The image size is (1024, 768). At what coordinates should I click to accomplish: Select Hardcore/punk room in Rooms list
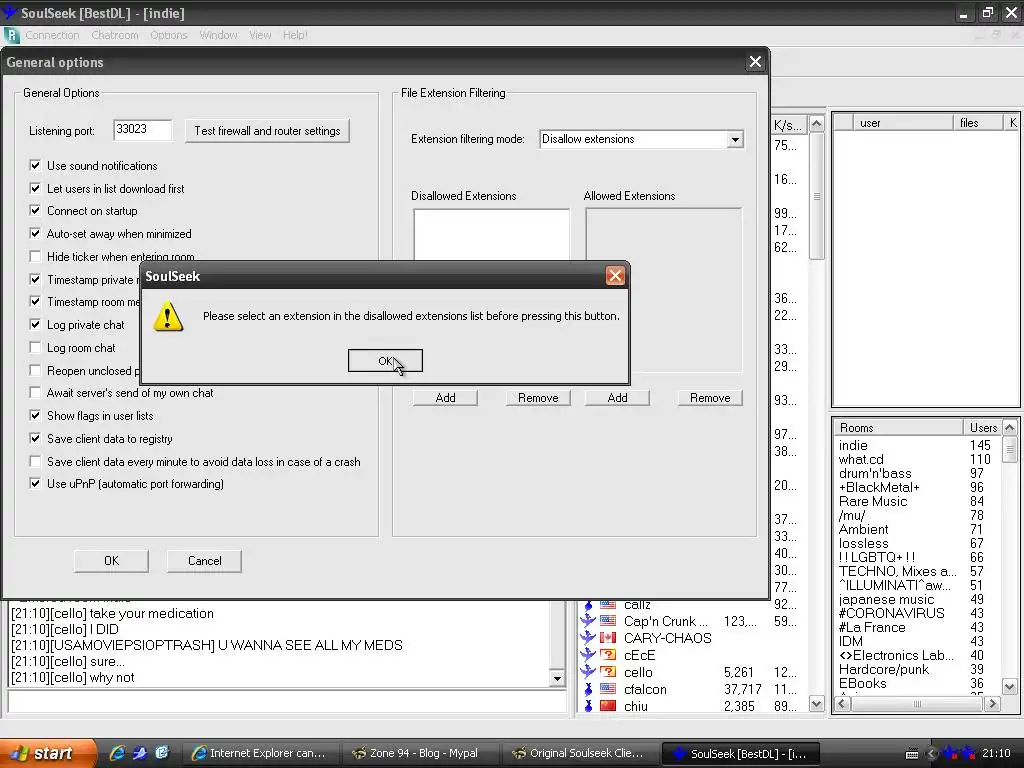[884, 669]
